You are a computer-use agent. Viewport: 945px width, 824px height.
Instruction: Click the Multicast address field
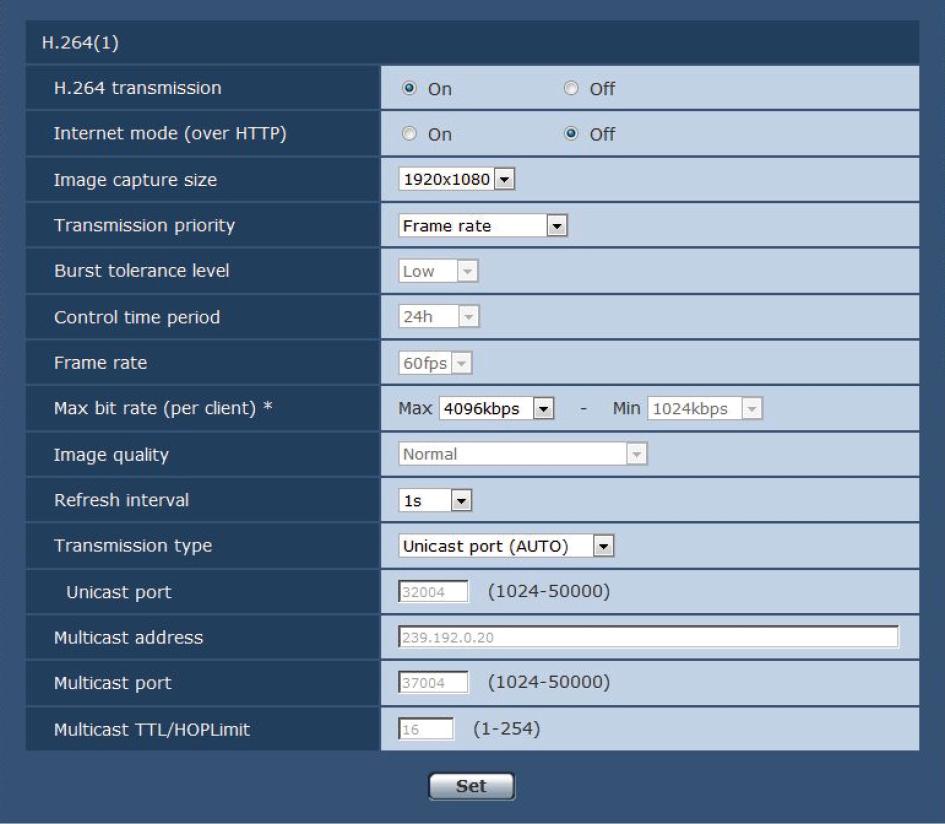click(x=648, y=638)
